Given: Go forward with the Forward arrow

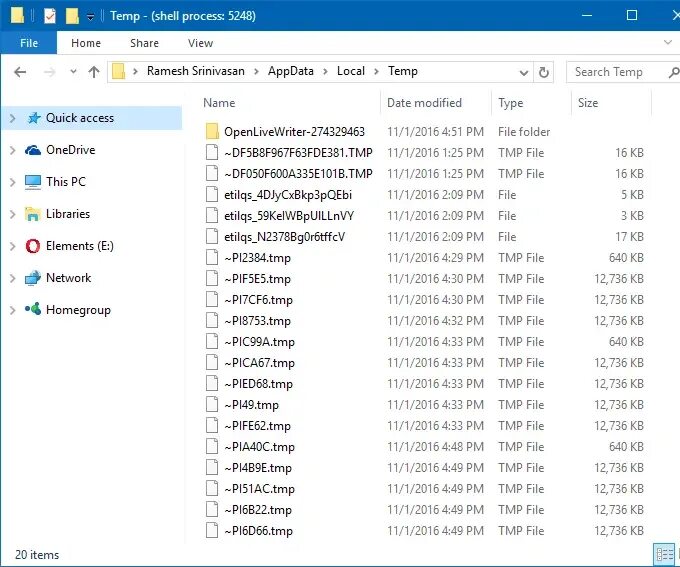Looking at the screenshot, I should 50,72.
